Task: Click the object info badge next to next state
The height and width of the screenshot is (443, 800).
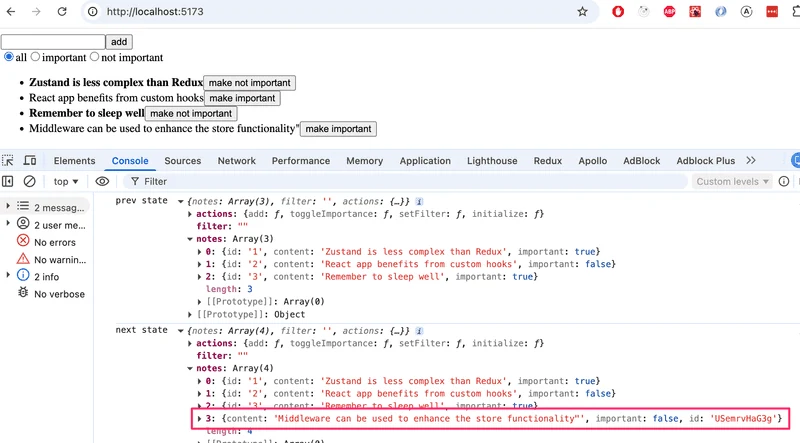Action: pos(419,331)
